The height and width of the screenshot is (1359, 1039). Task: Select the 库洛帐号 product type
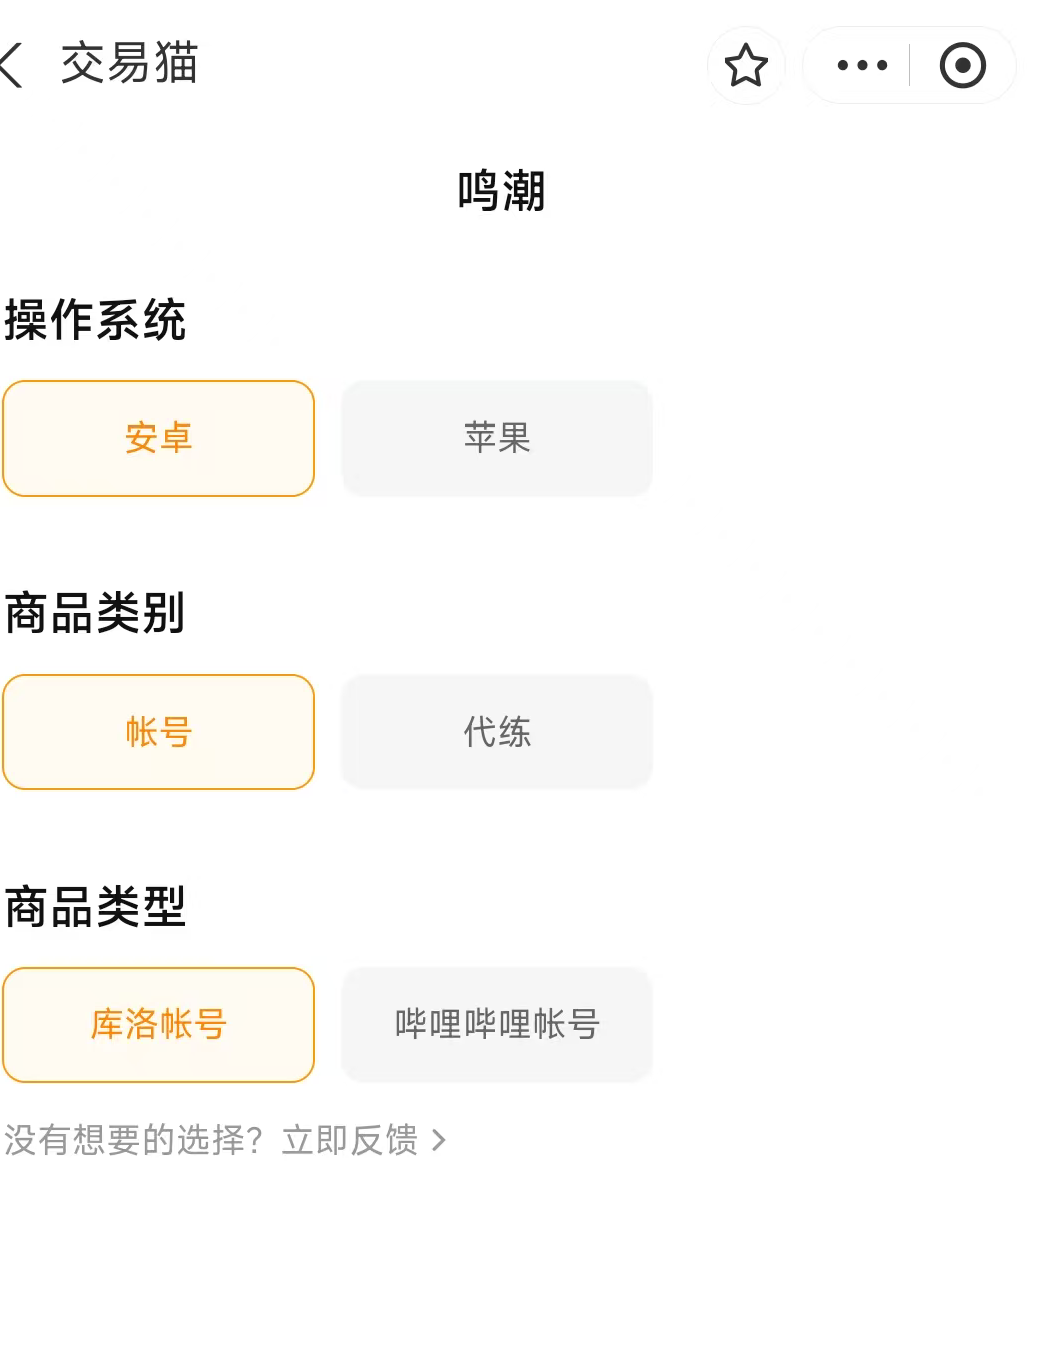(159, 1025)
